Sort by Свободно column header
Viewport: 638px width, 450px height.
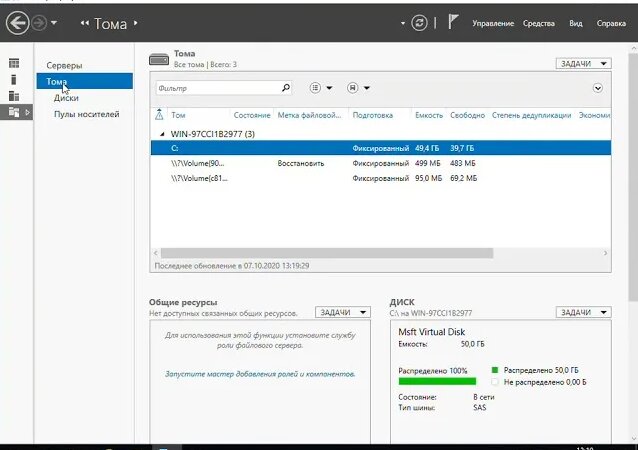468,115
